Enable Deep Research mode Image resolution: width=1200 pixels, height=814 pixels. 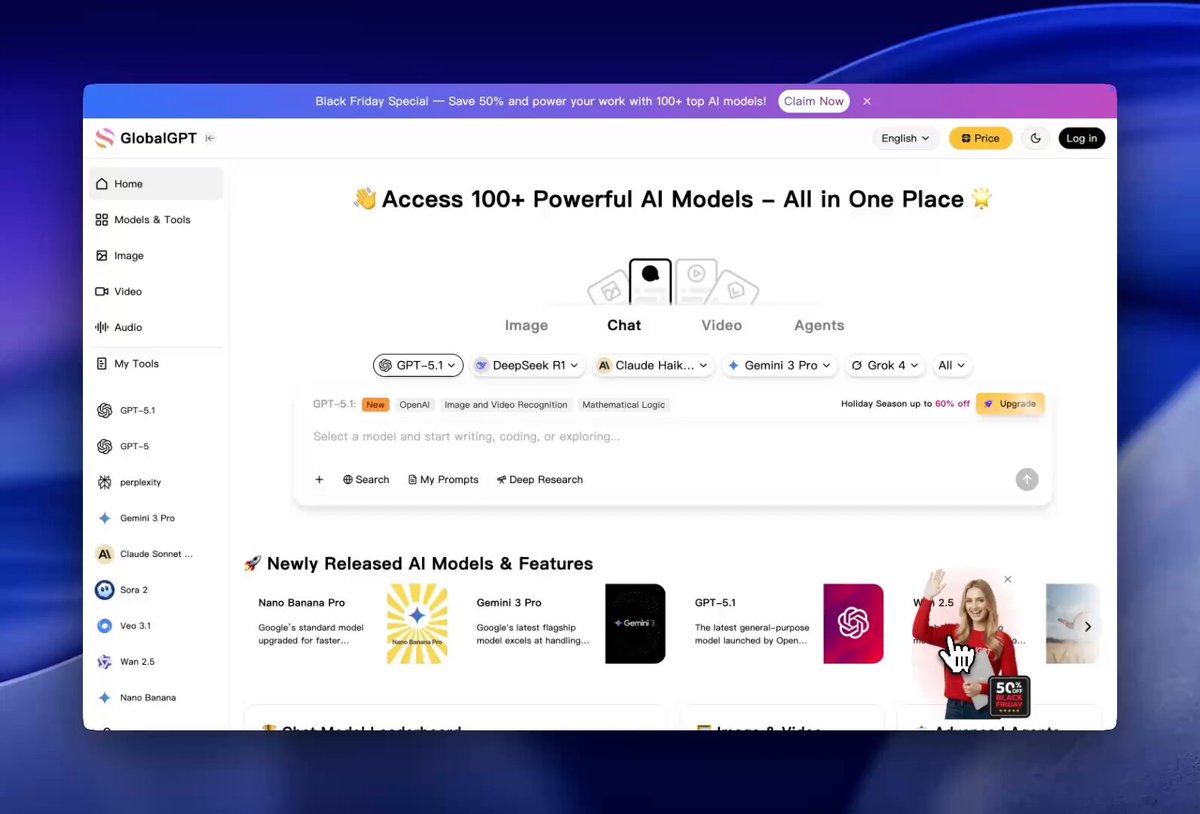(540, 480)
